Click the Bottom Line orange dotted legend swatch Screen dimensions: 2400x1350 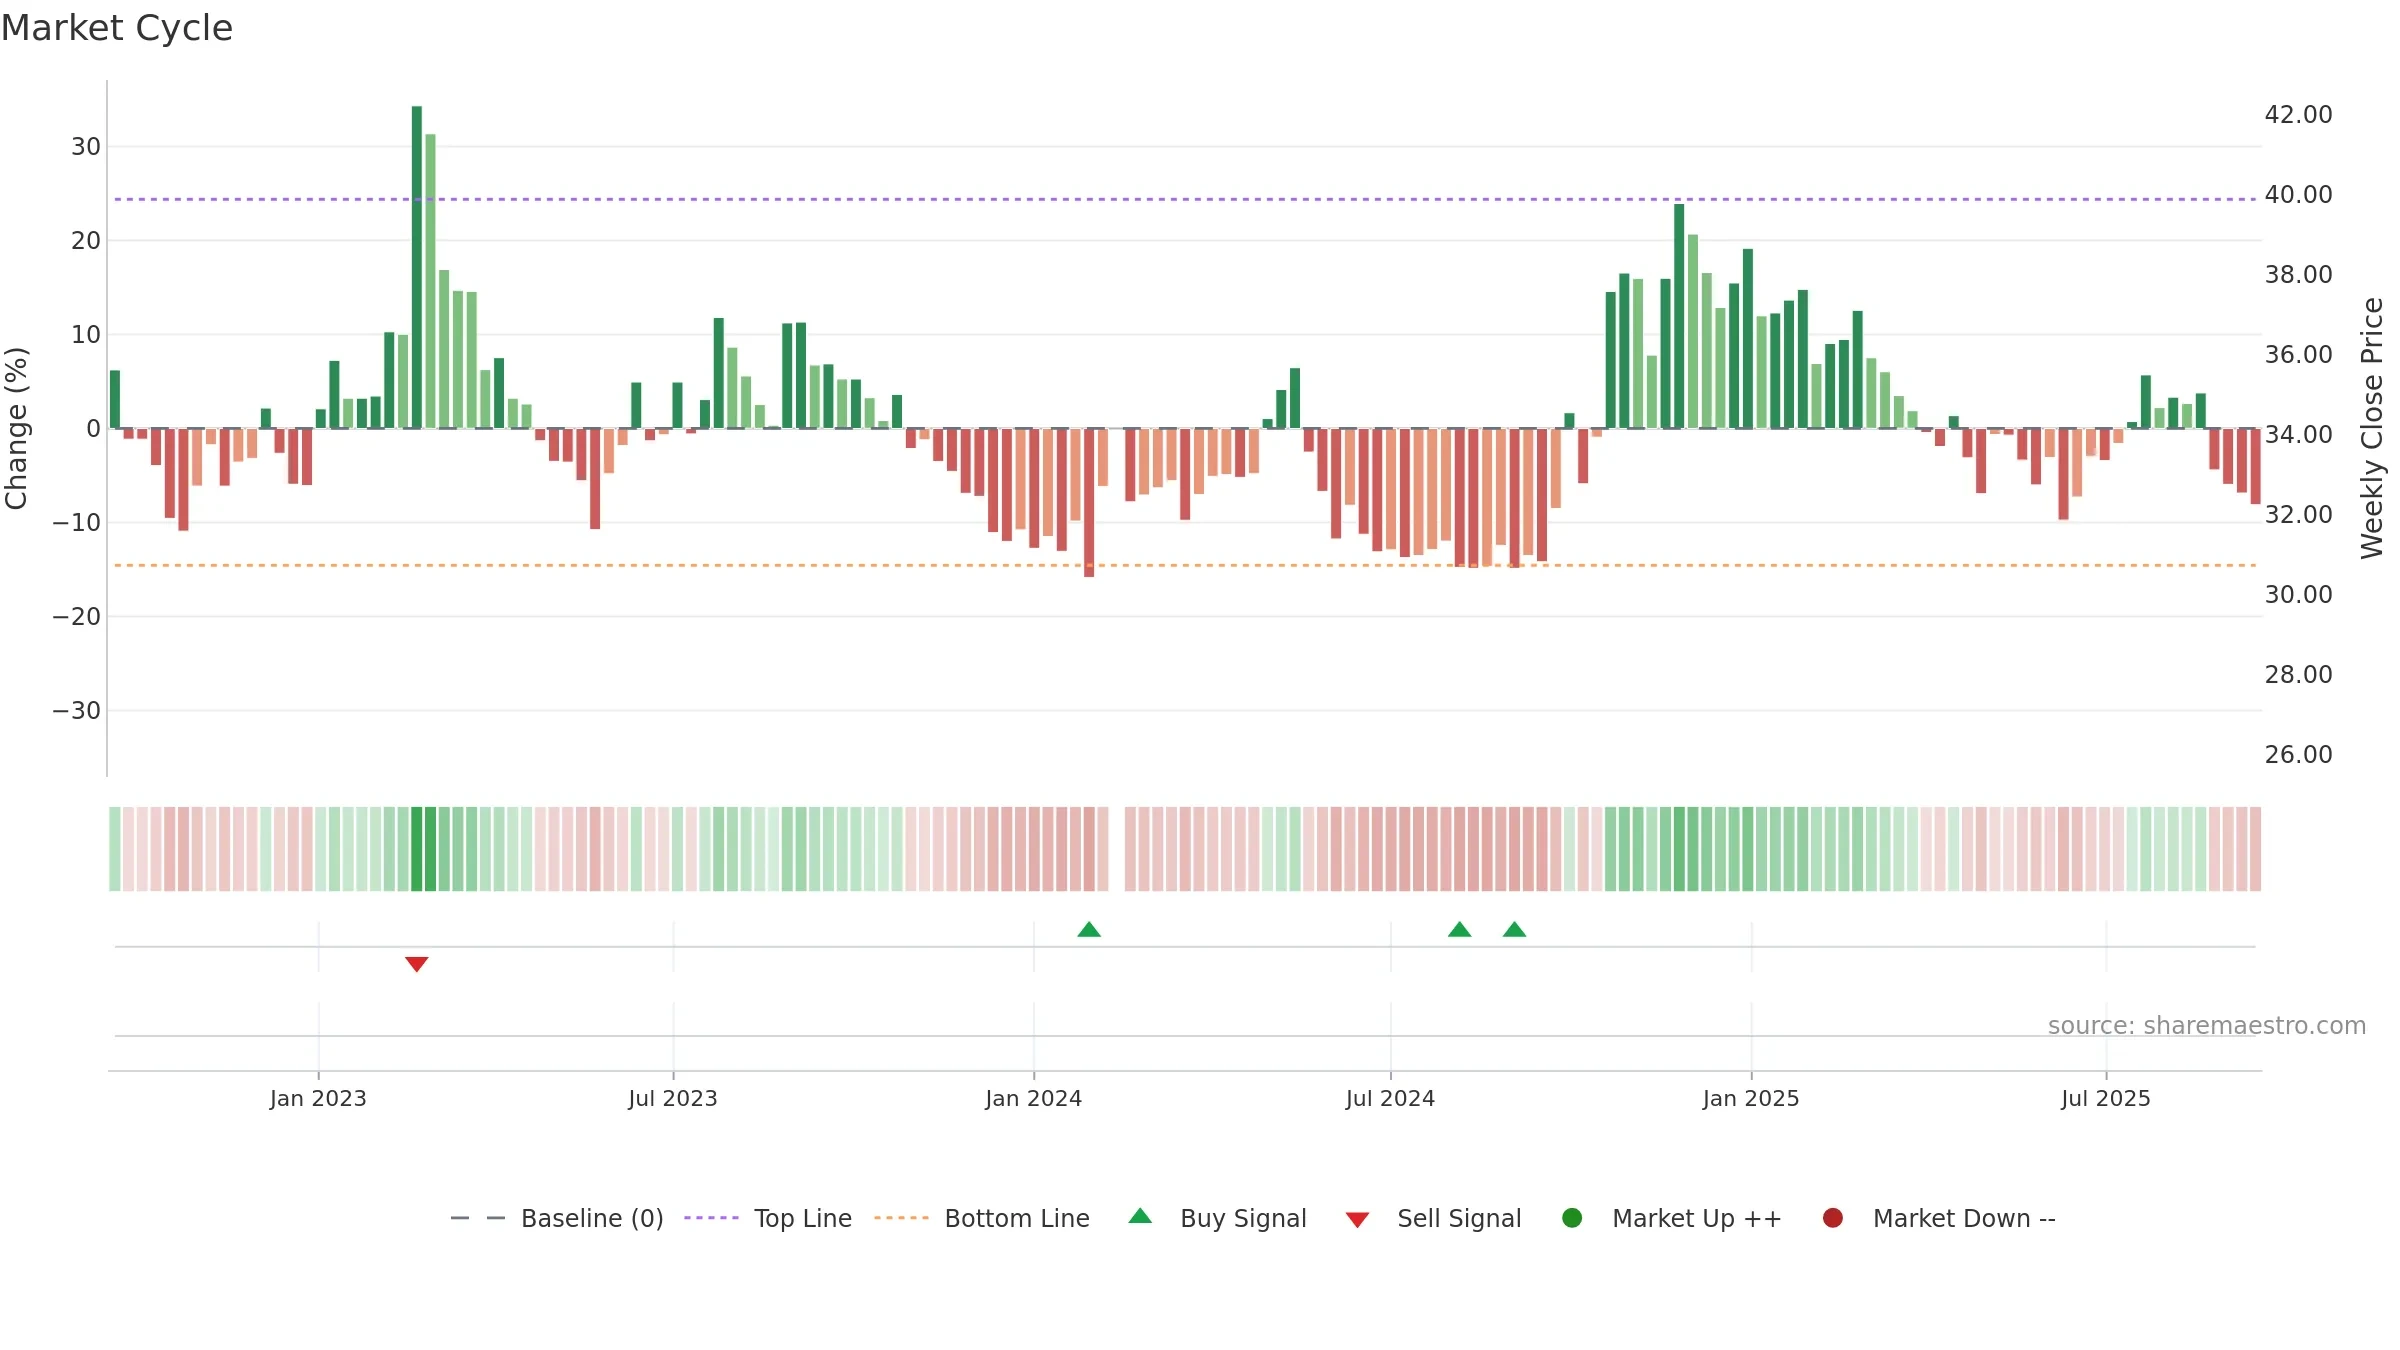pos(901,1218)
